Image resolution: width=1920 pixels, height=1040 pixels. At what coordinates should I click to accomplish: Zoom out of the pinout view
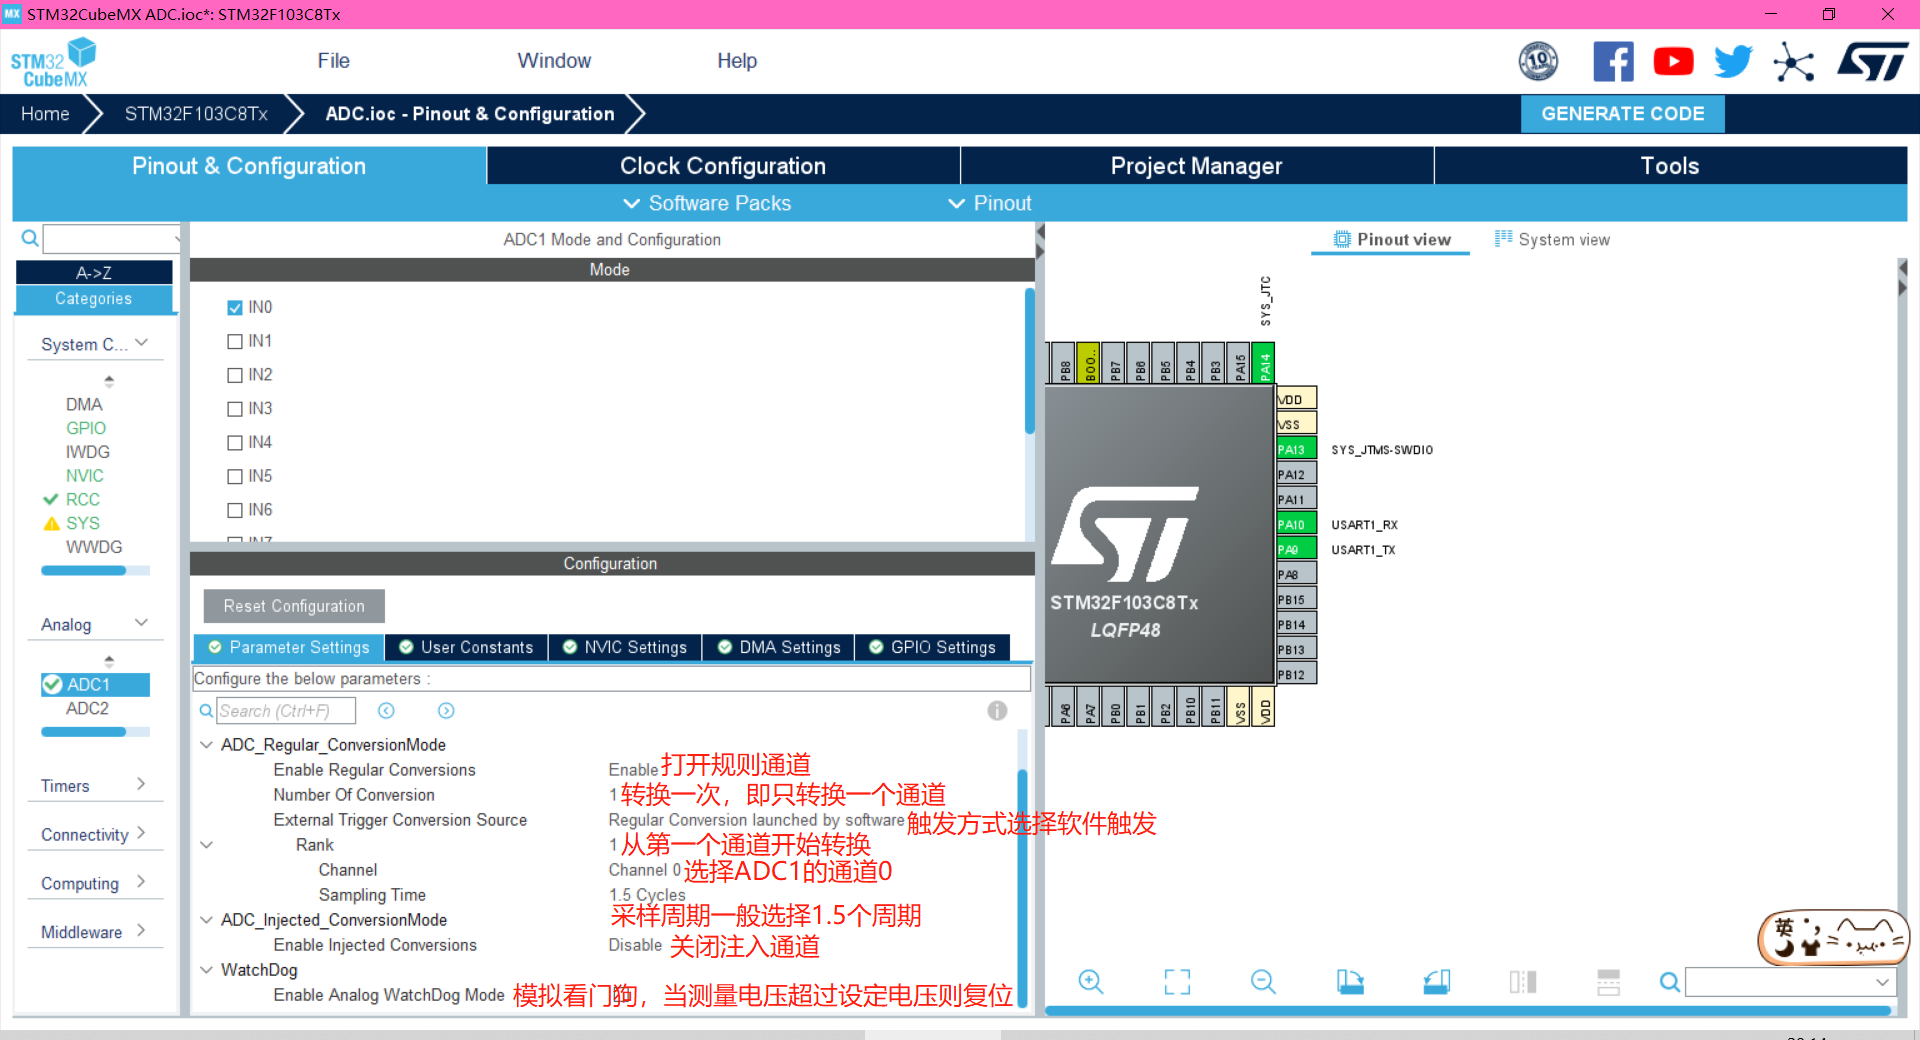click(x=1262, y=982)
